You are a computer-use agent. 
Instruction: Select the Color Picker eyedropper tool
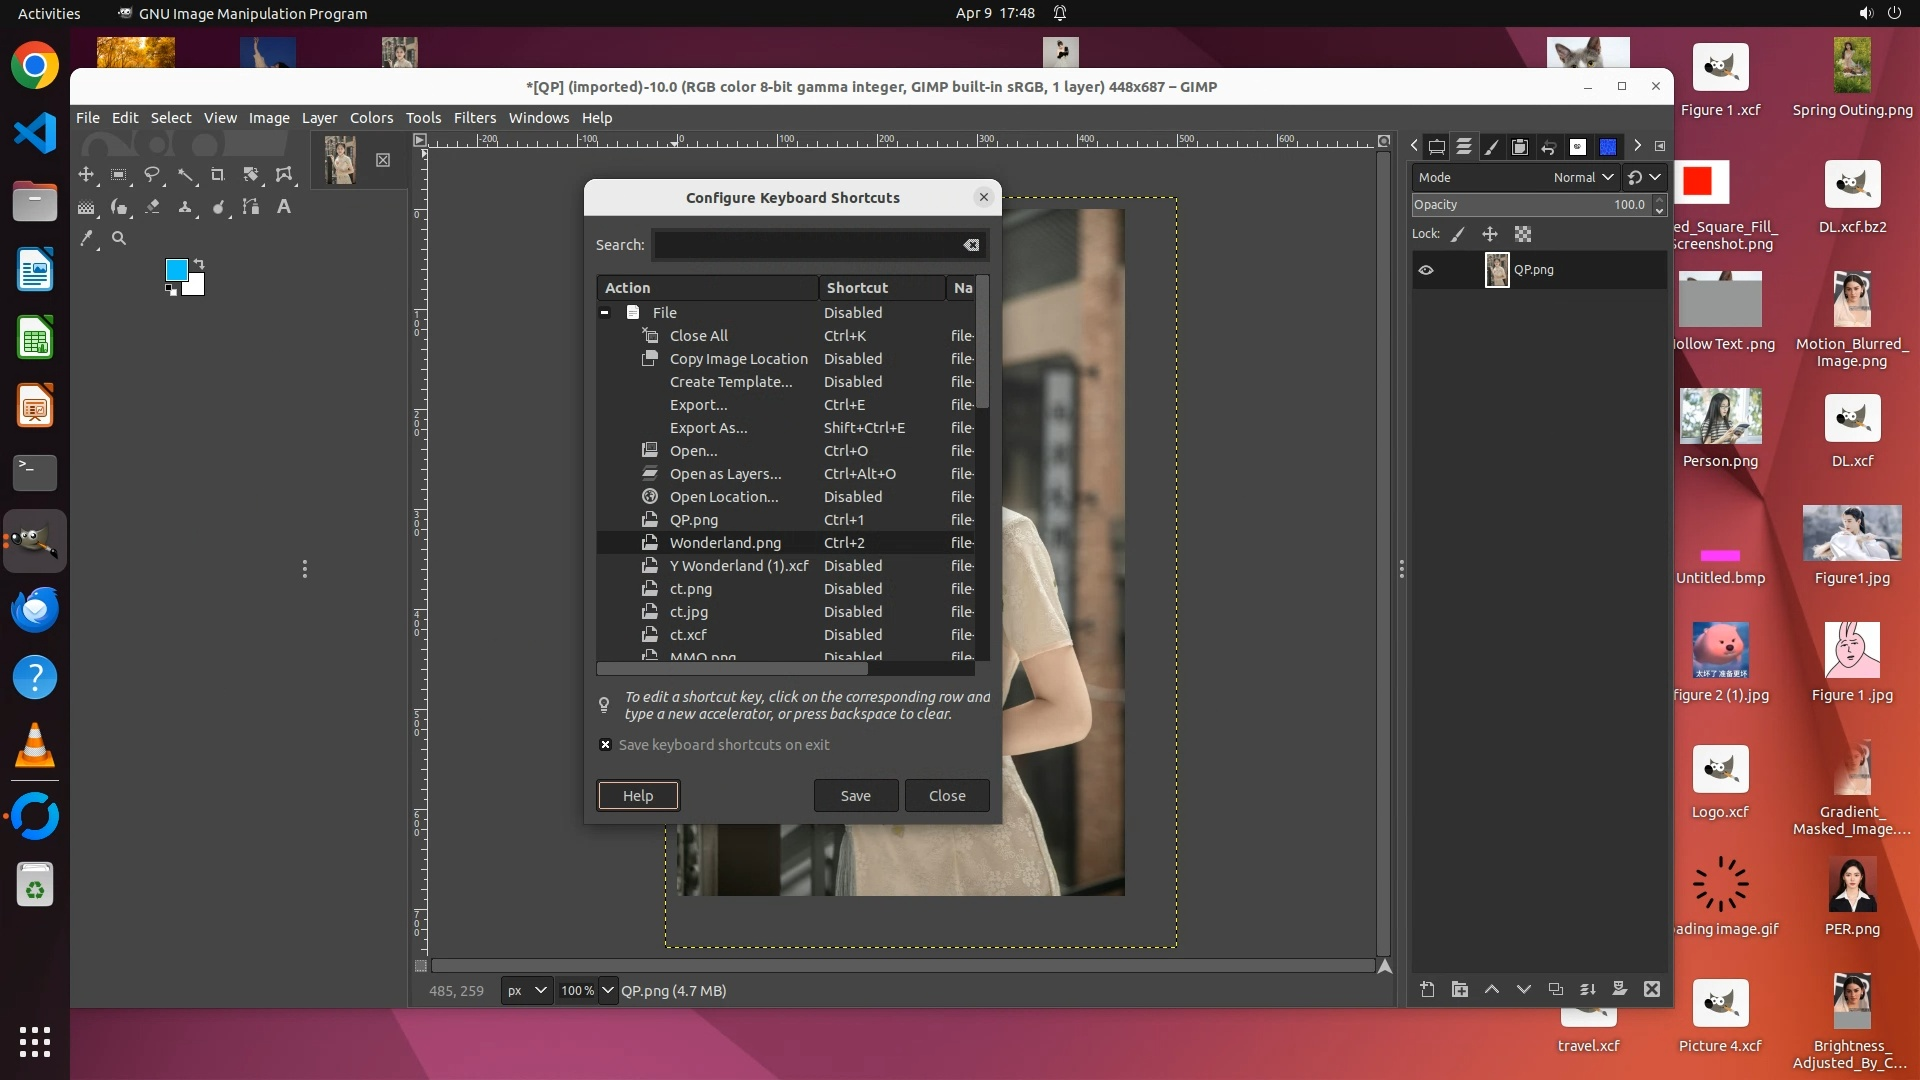coord(87,239)
